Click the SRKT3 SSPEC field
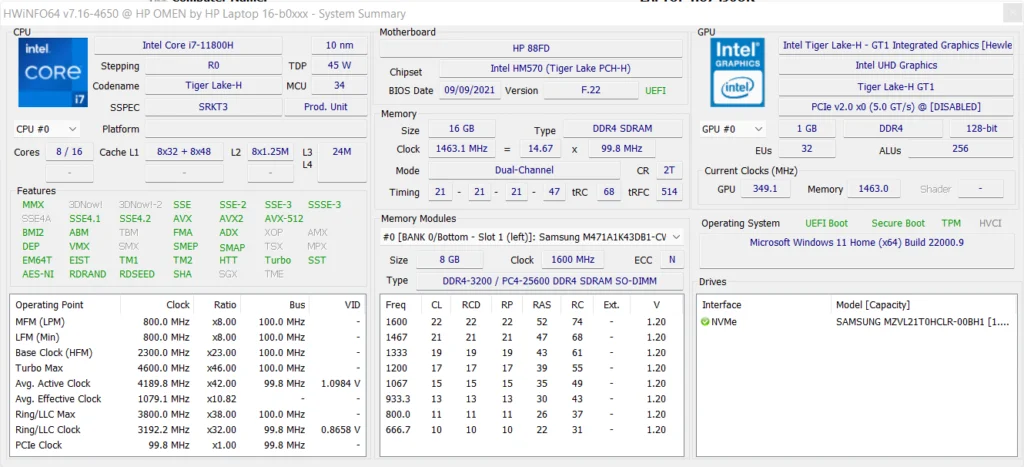1024x467 pixels. 214,106
